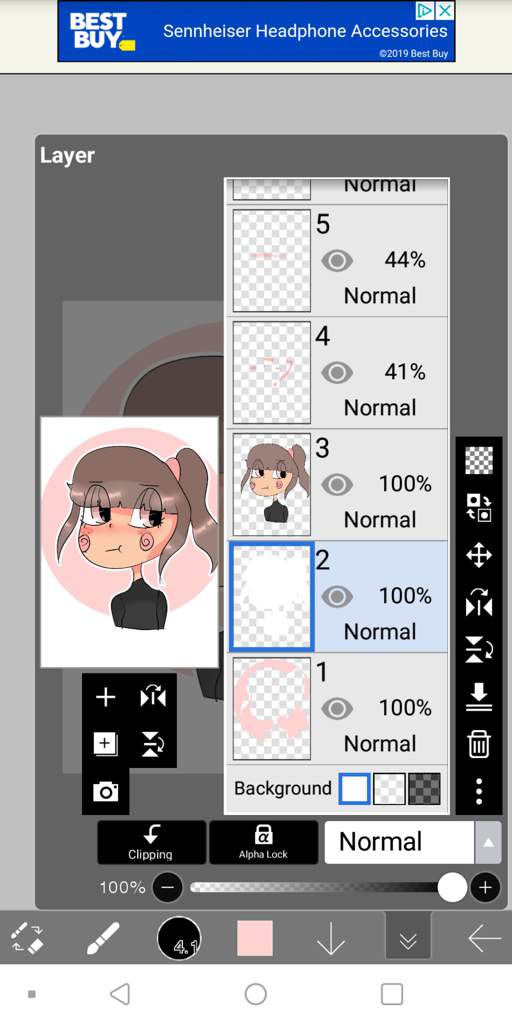Delete layer using trash can icon
512x1024 pixels.
pos(479,744)
